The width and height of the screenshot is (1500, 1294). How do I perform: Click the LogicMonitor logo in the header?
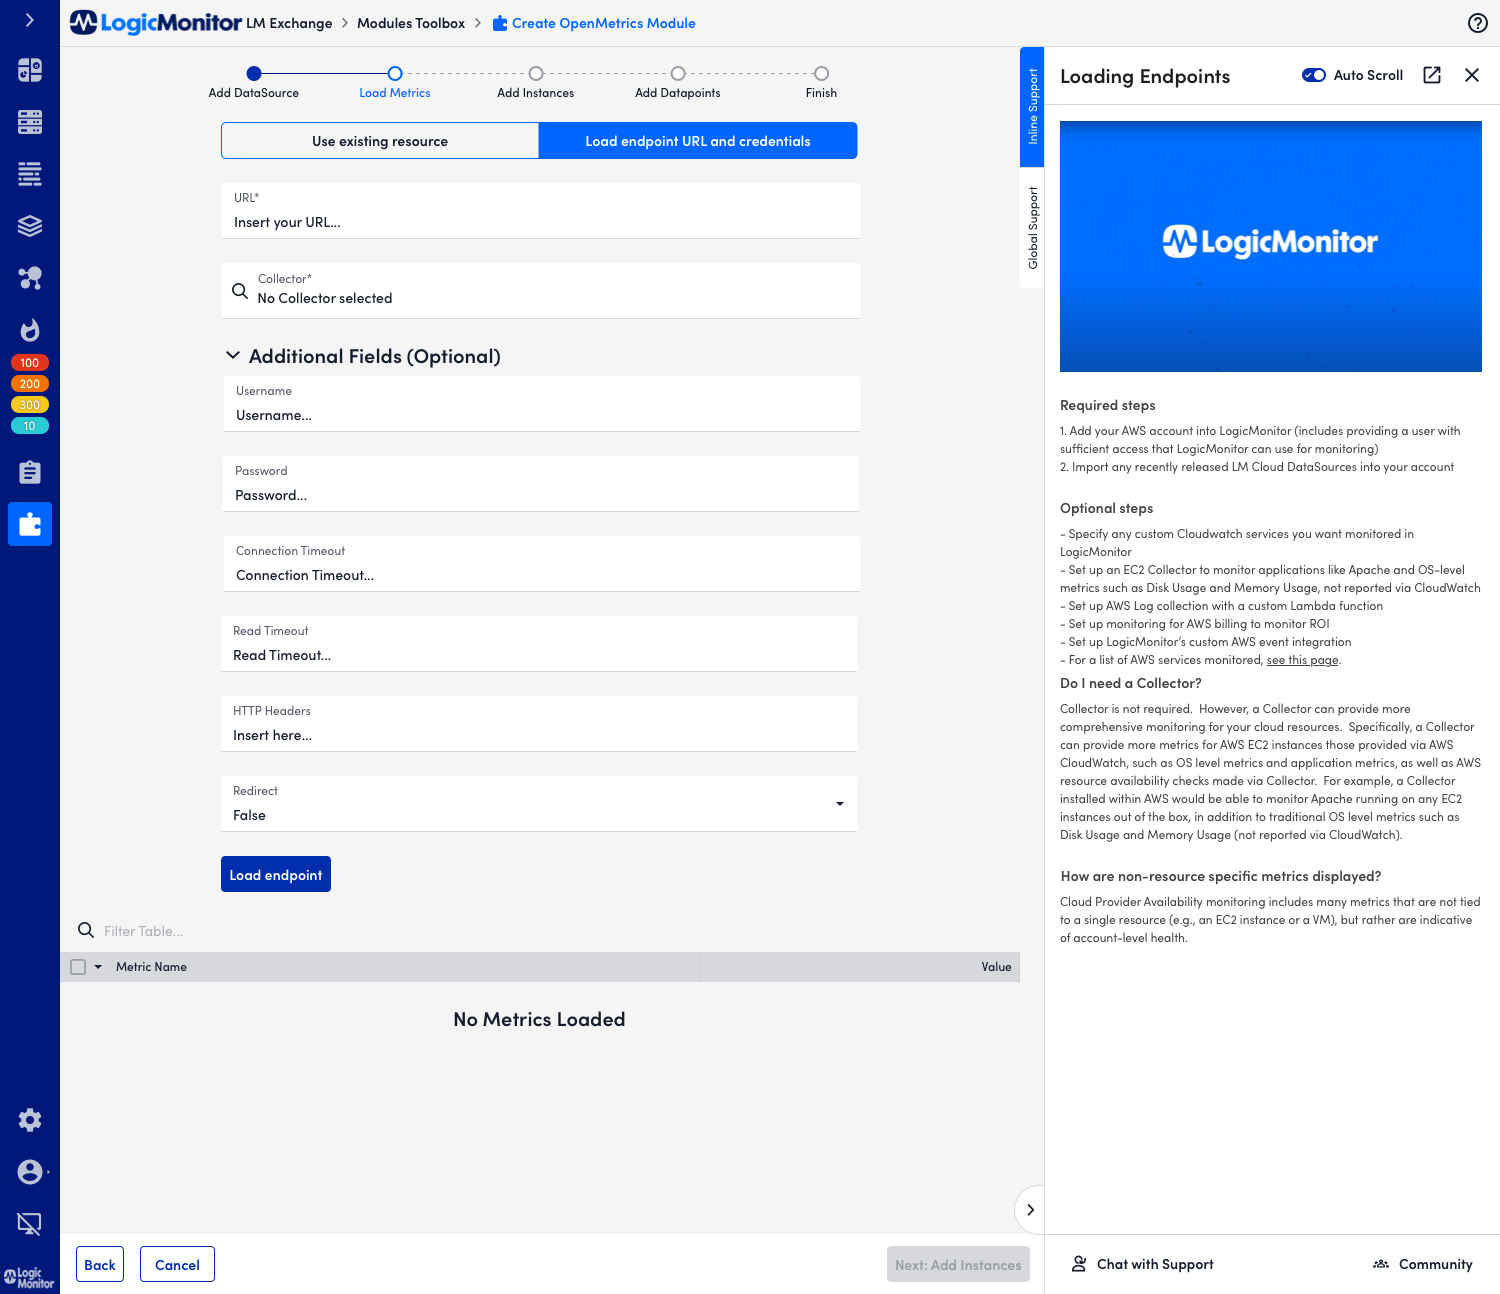156,22
